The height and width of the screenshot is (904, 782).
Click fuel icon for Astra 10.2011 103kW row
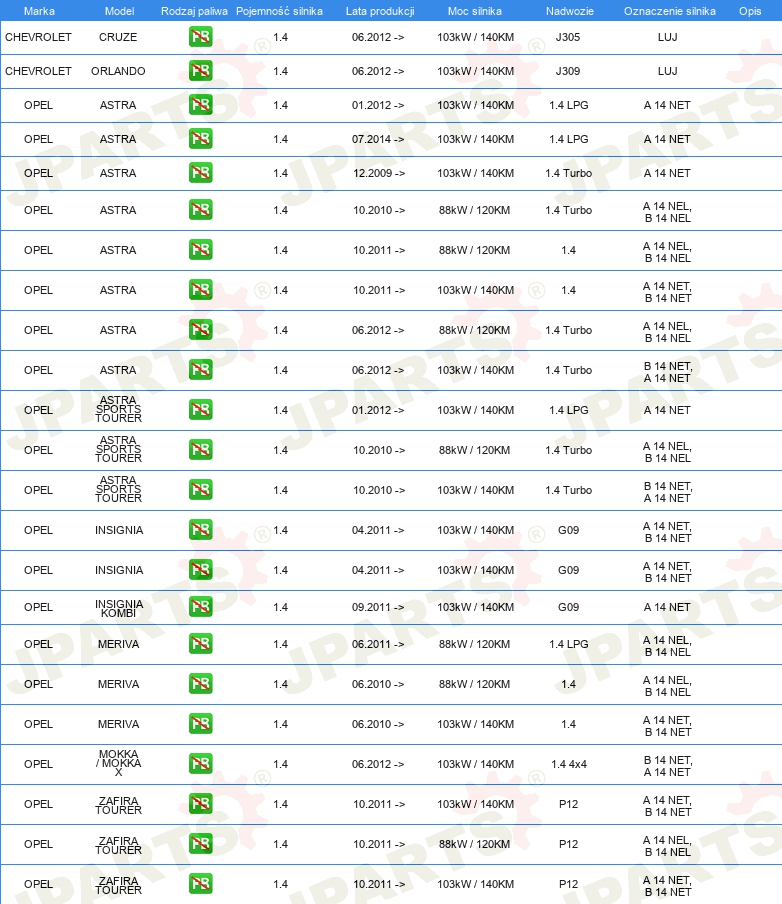(x=201, y=290)
